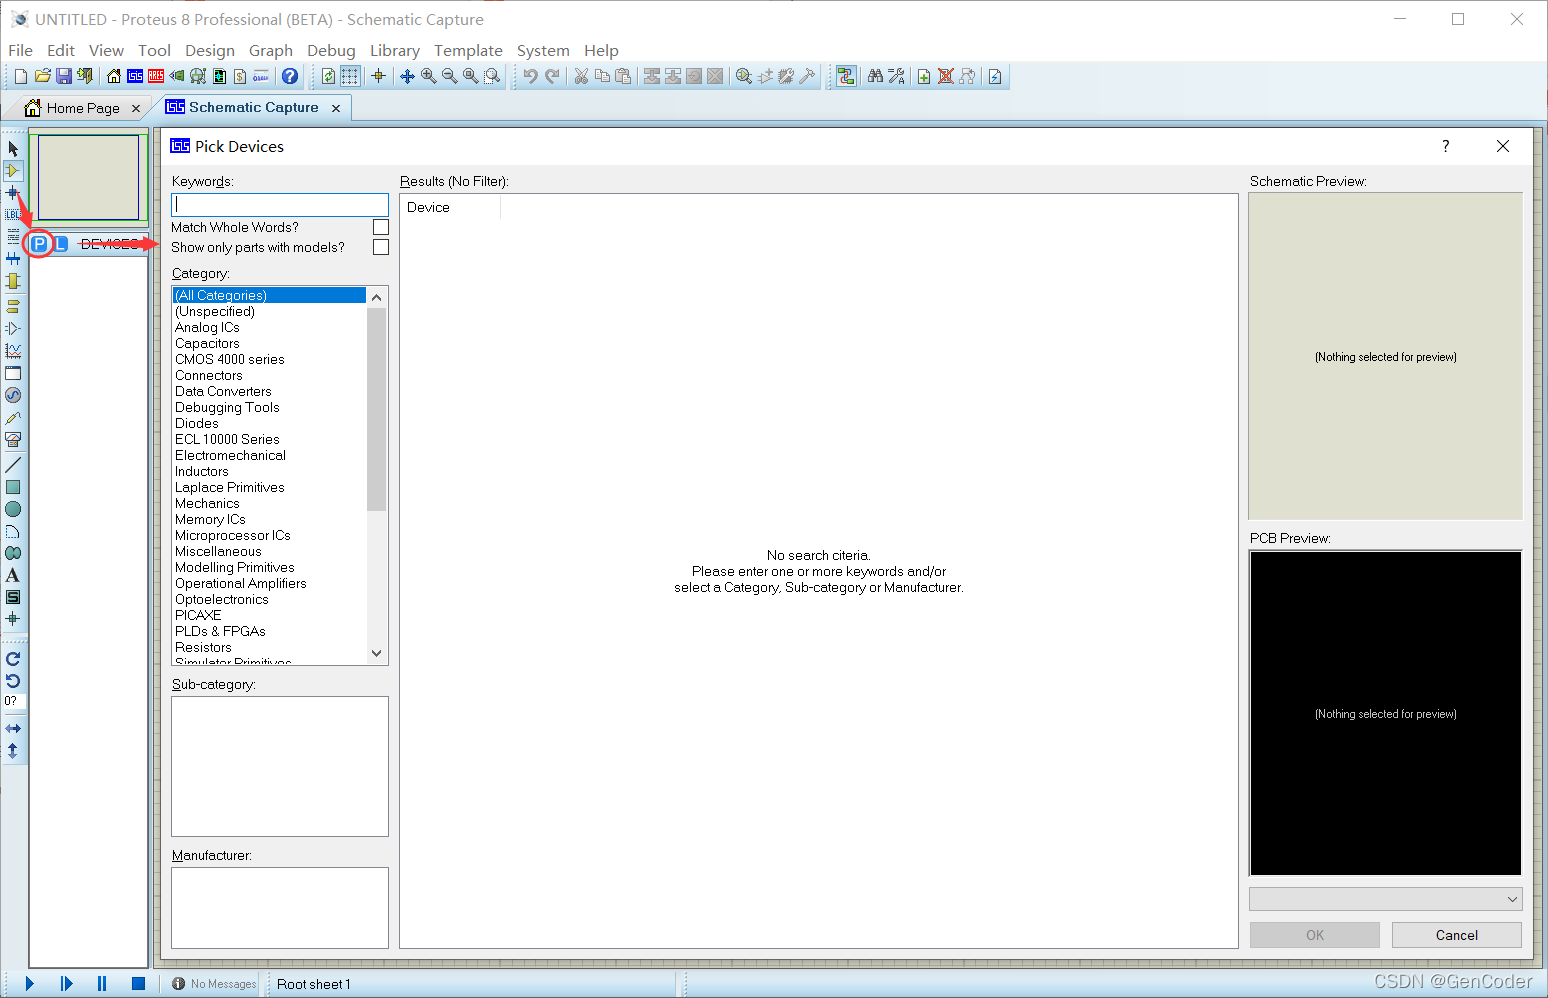Image resolution: width=1548 pixels, height=998 pixels.
Task: Choose the Wire Label LBL tool
Action: click(13, 215)
